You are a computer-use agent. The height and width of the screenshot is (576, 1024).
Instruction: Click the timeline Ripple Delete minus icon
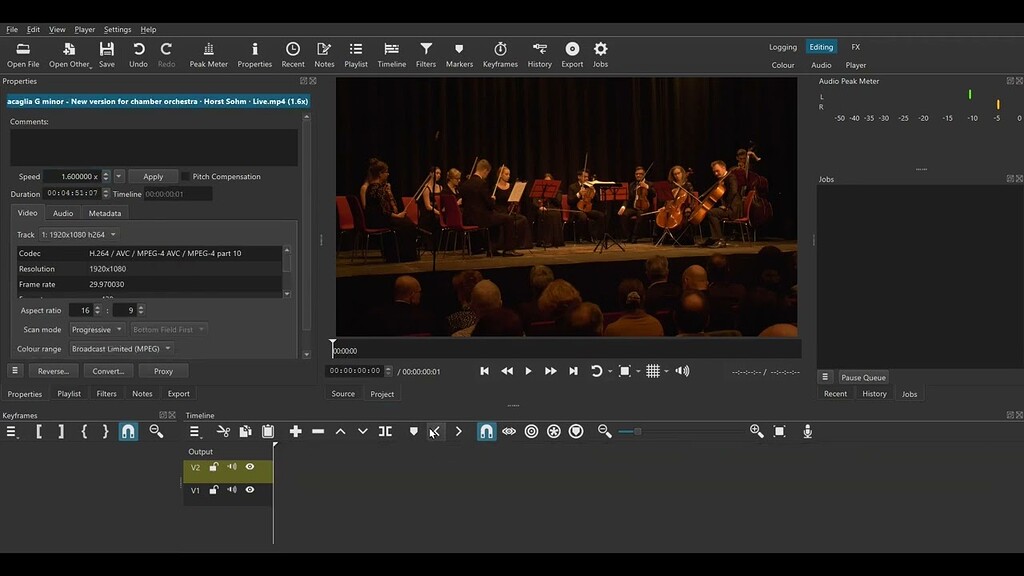(x=318, y=431)
